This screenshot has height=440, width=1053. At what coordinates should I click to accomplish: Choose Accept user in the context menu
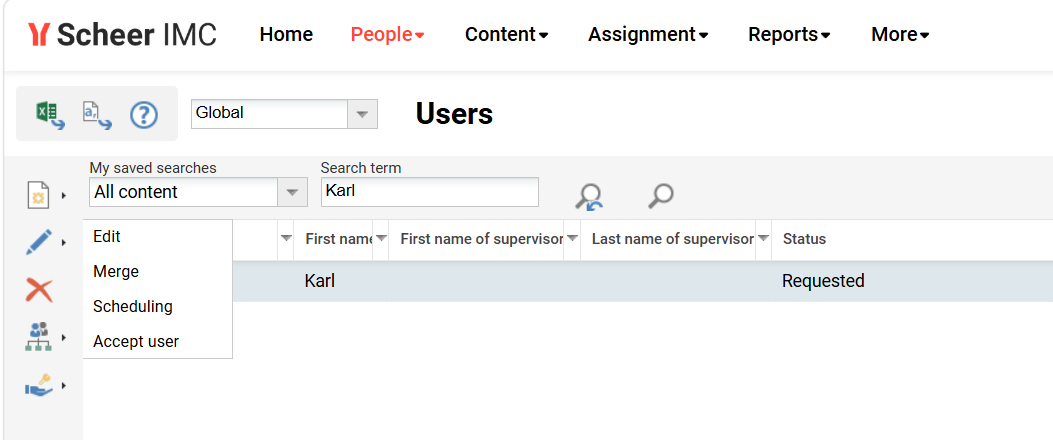[136, 341]
